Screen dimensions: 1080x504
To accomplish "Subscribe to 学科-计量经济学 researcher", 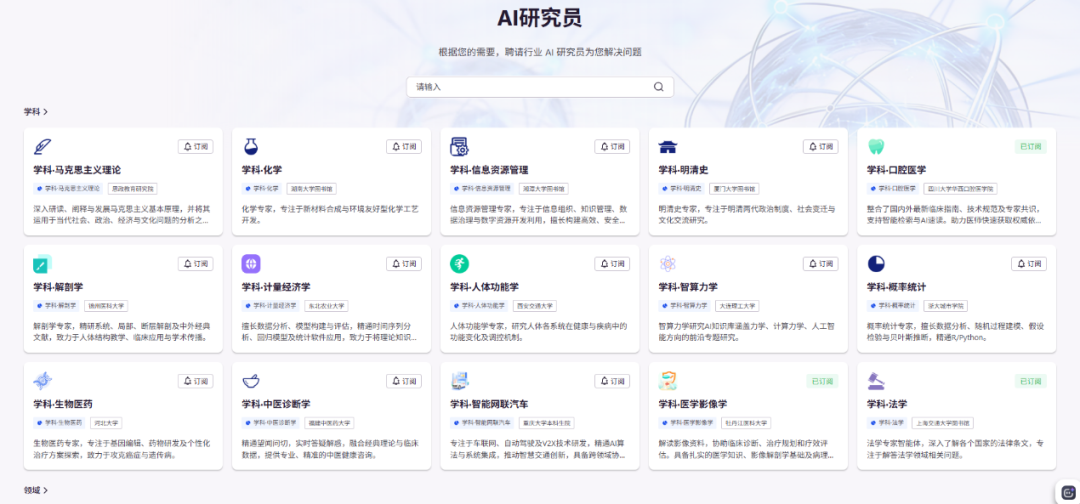I will pyautogui.click(x=404, y=264).
